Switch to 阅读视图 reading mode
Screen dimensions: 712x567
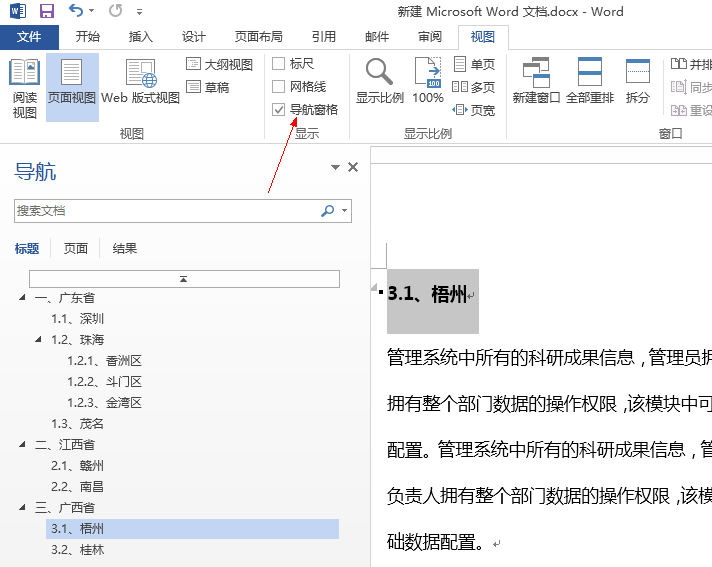pos(25,88)
